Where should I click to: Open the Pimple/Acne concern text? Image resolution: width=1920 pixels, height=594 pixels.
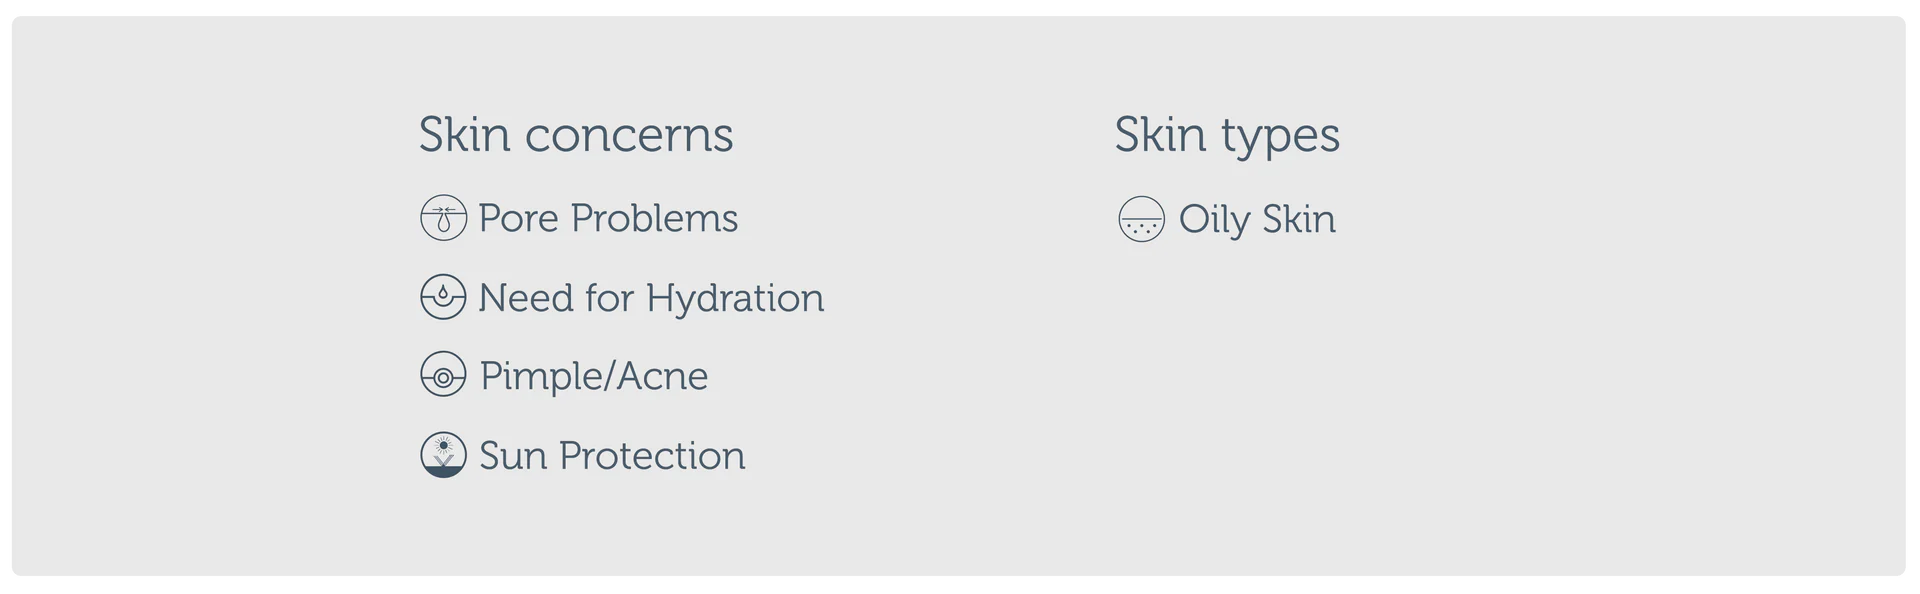[594, 376]
